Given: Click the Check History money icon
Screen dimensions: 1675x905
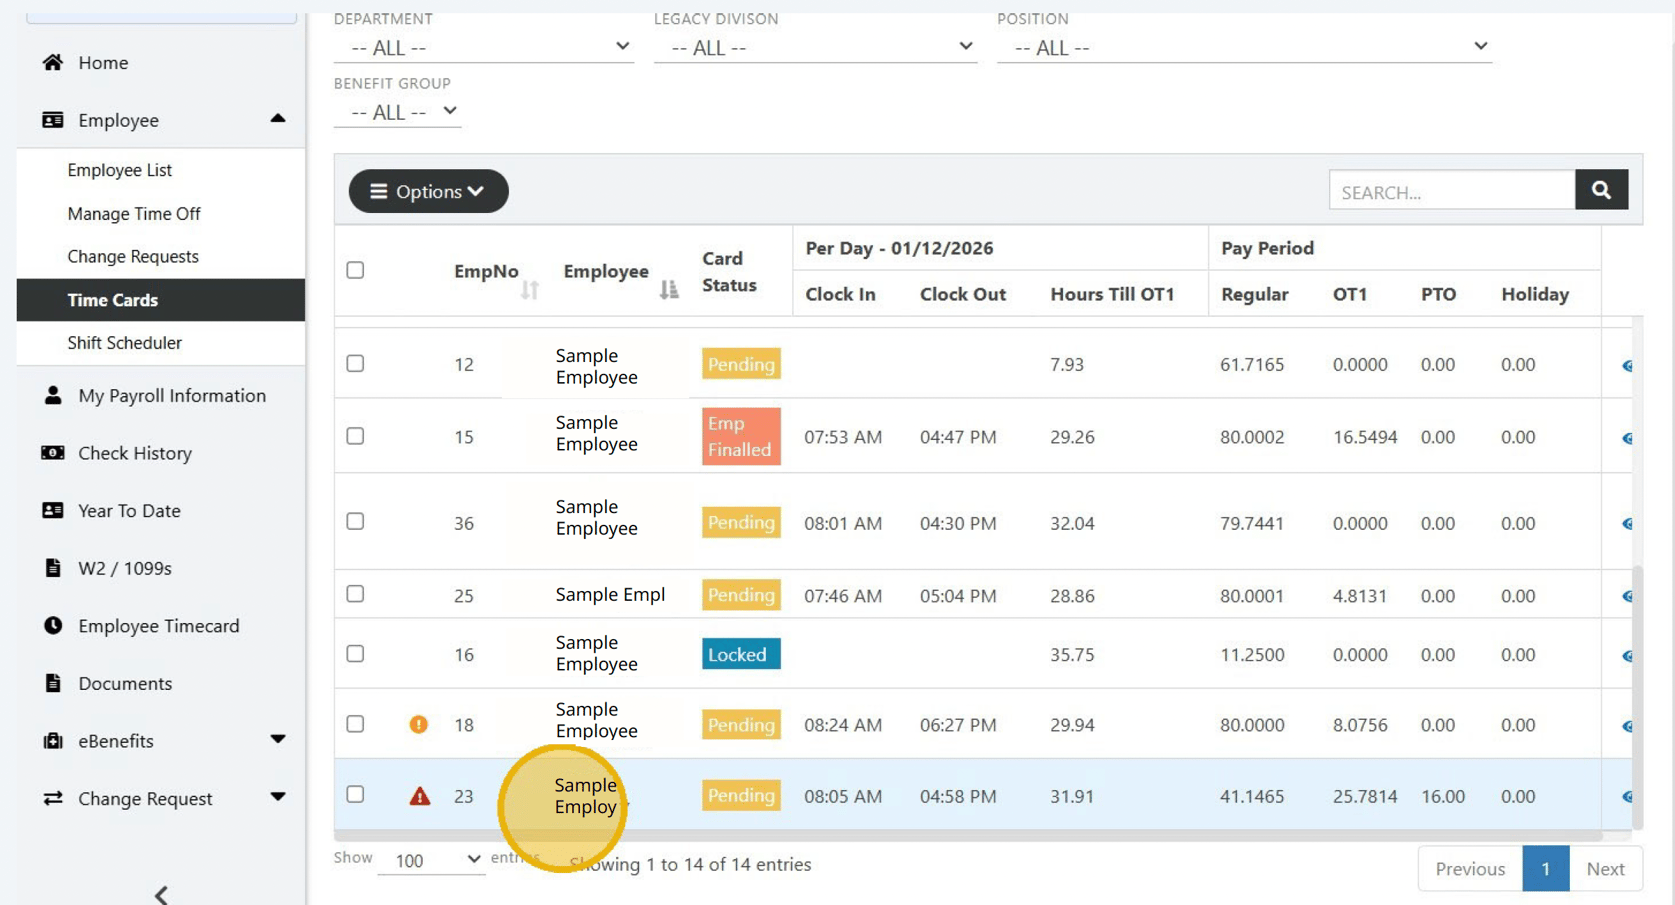Looking at the screenshot, I should pyautogui.click(x=53, y=453).
